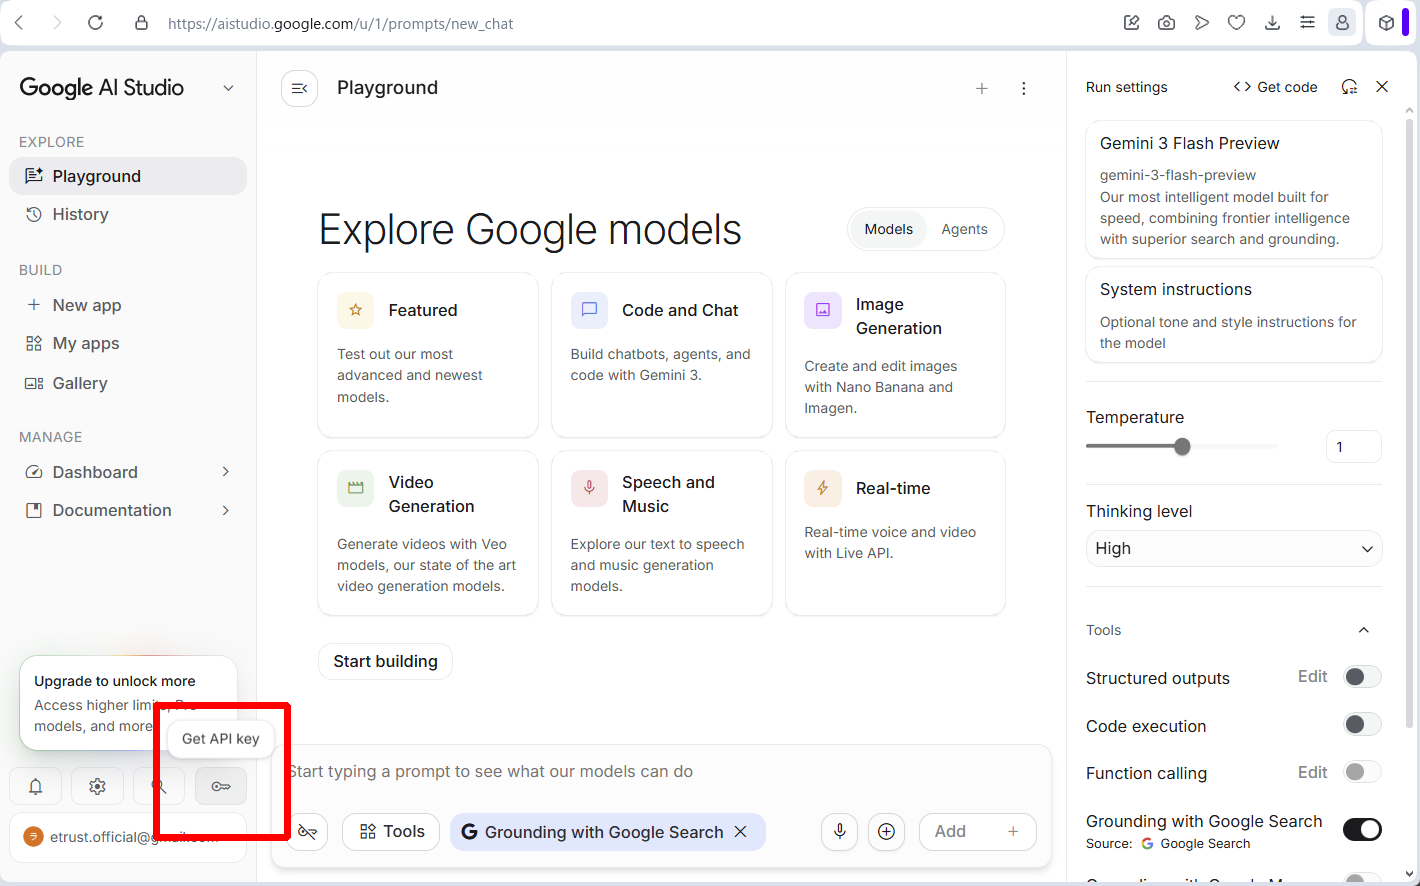The image size is (1420, 886).
Task: Disable Grounding with Google Search switch
Action: tap(1362, 829)
